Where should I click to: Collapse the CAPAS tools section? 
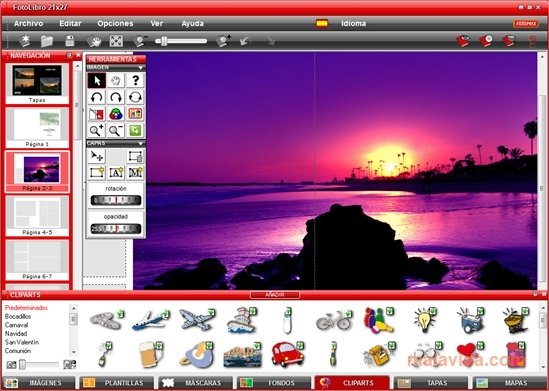[141, 144]
